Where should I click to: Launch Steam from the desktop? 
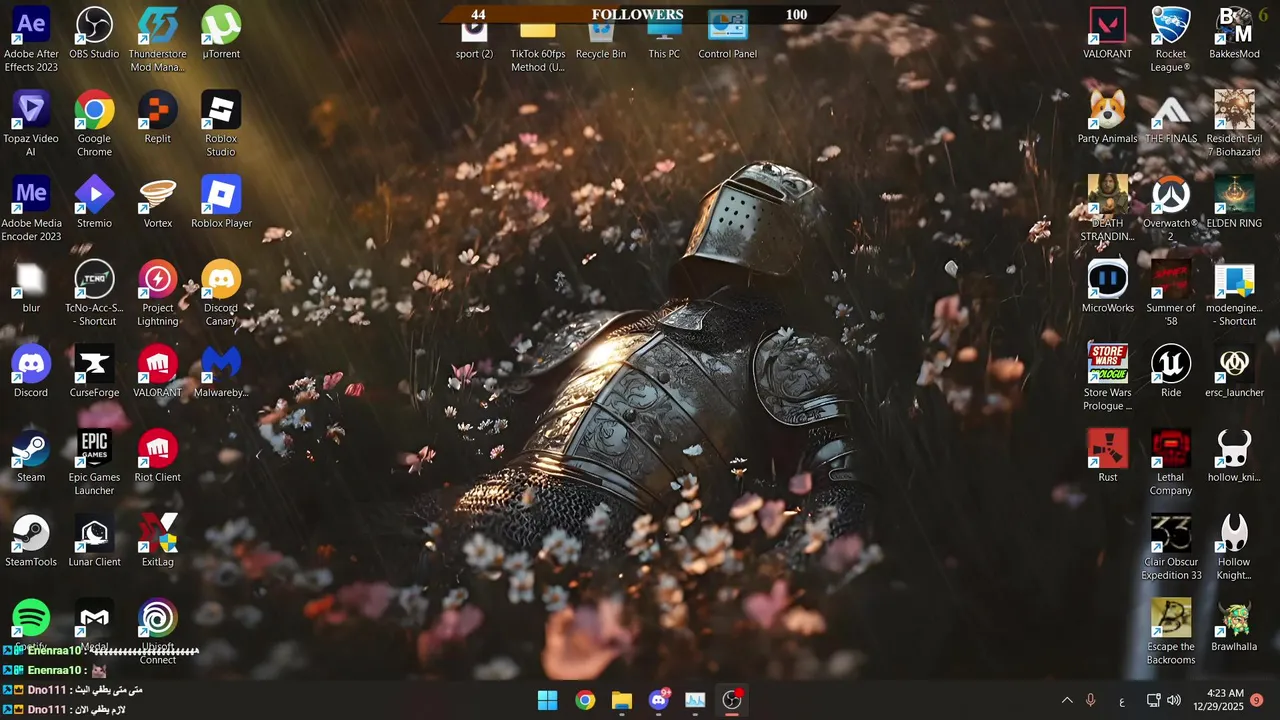pos(31,457)
